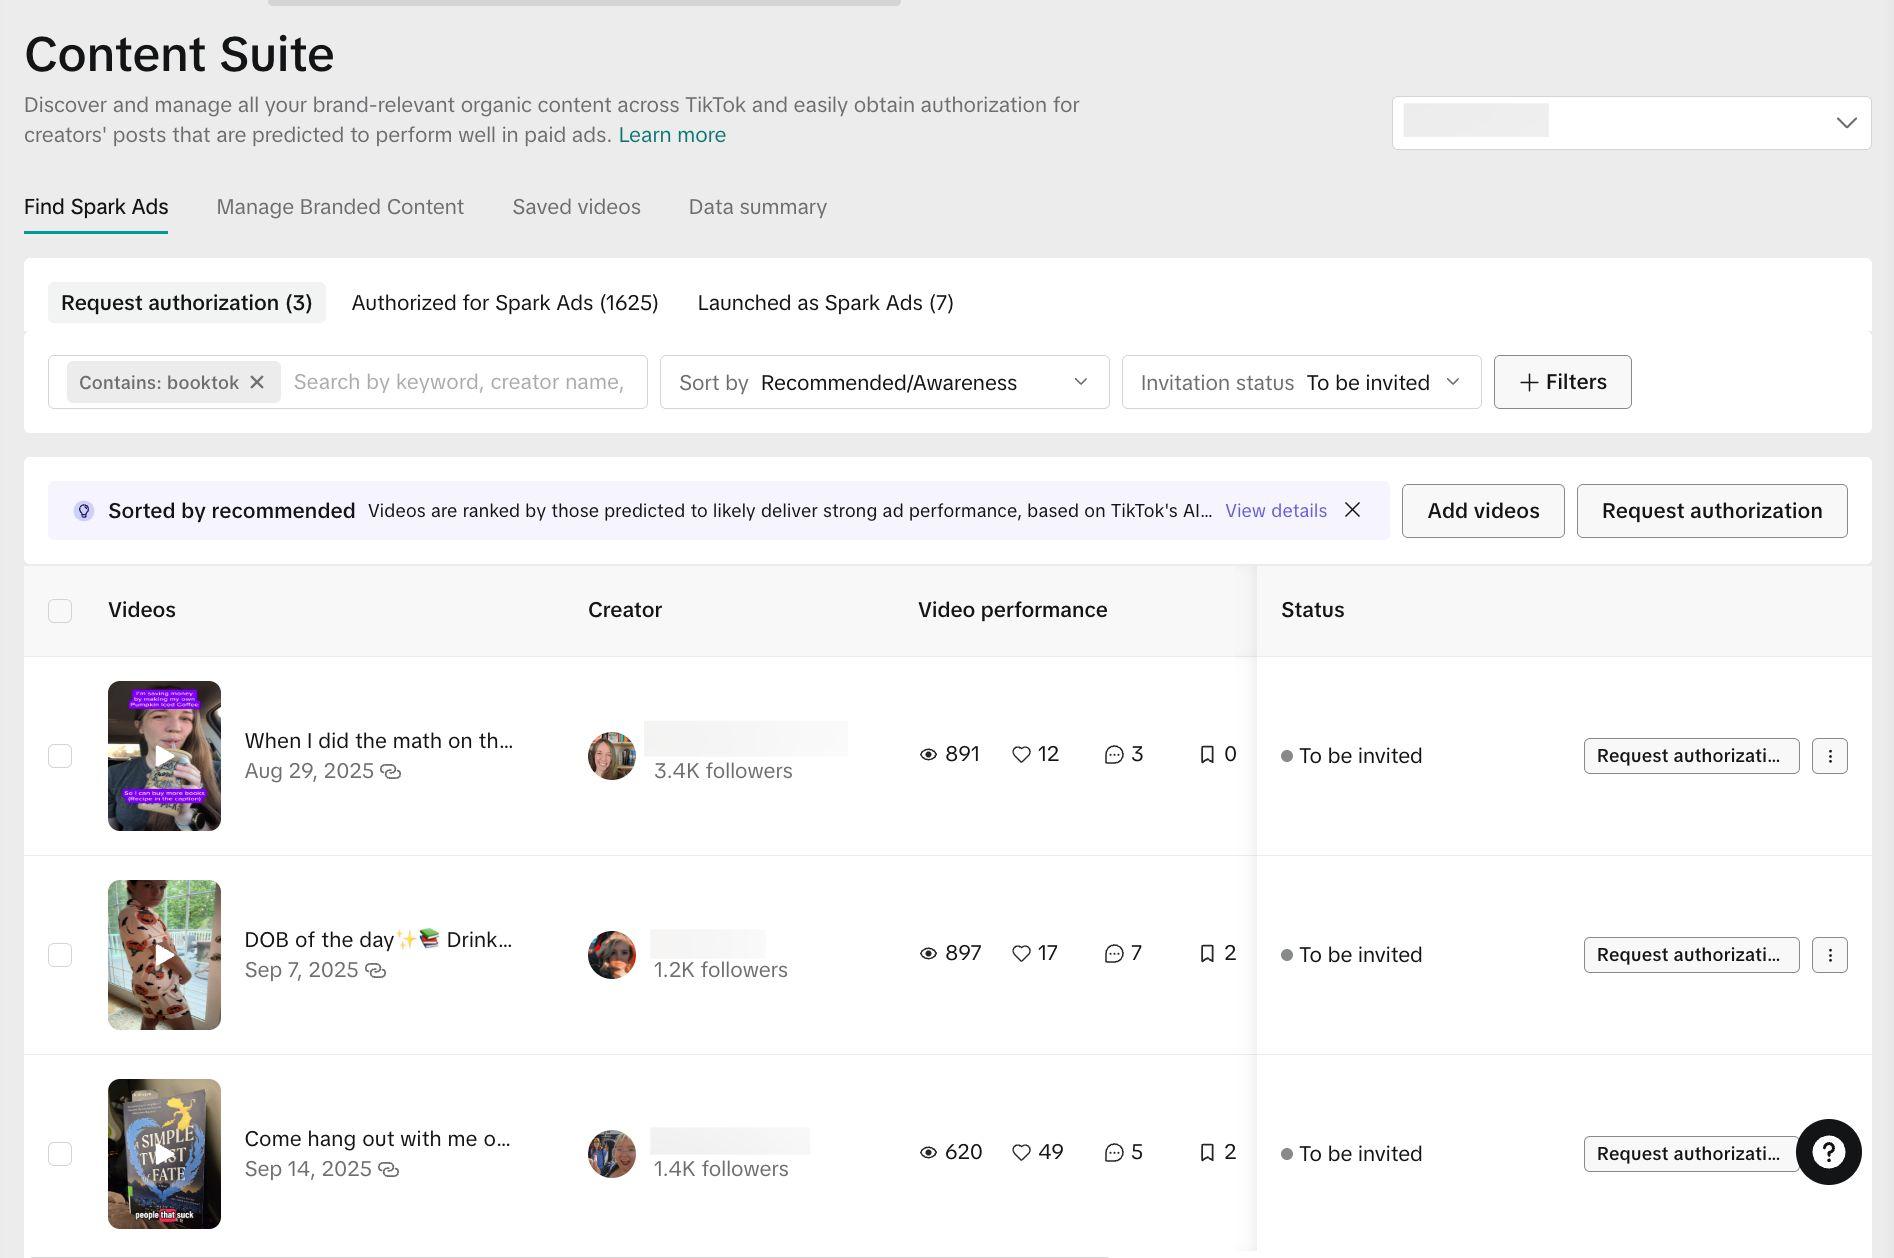The image size is (1894, 1258).
Task: Dismiss the 'Sorted by recommended' banner
Action: coord(1352,510)
